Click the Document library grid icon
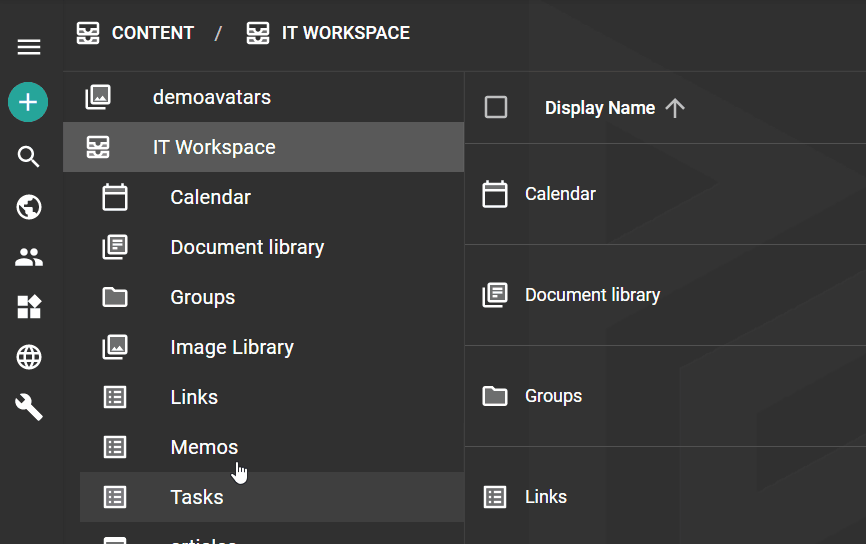The image size is (866, 544). tap(495, 295)
